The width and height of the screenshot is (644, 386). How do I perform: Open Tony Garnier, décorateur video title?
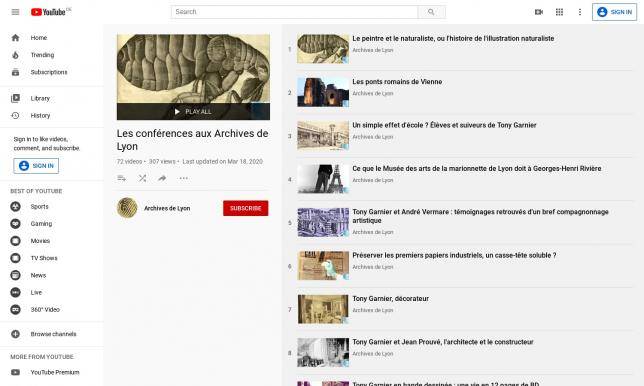click(391, 299)
